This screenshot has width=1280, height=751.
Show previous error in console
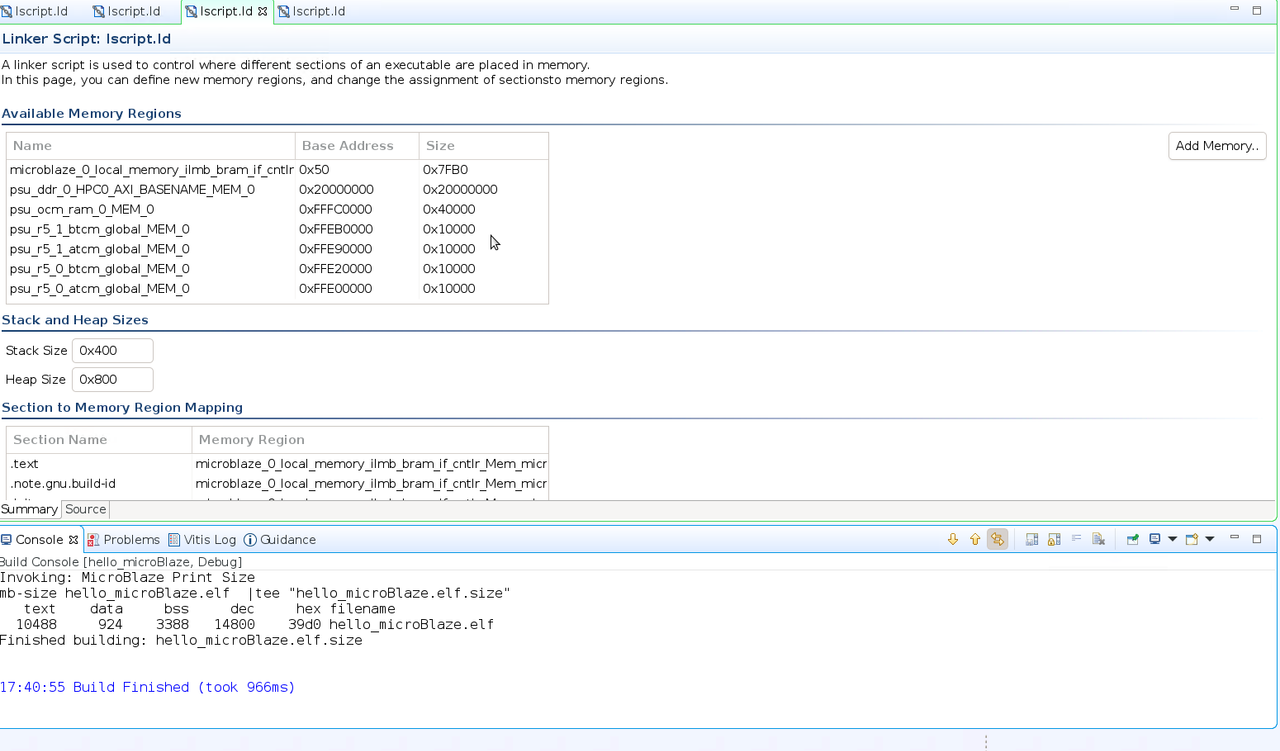coord(975,539)
